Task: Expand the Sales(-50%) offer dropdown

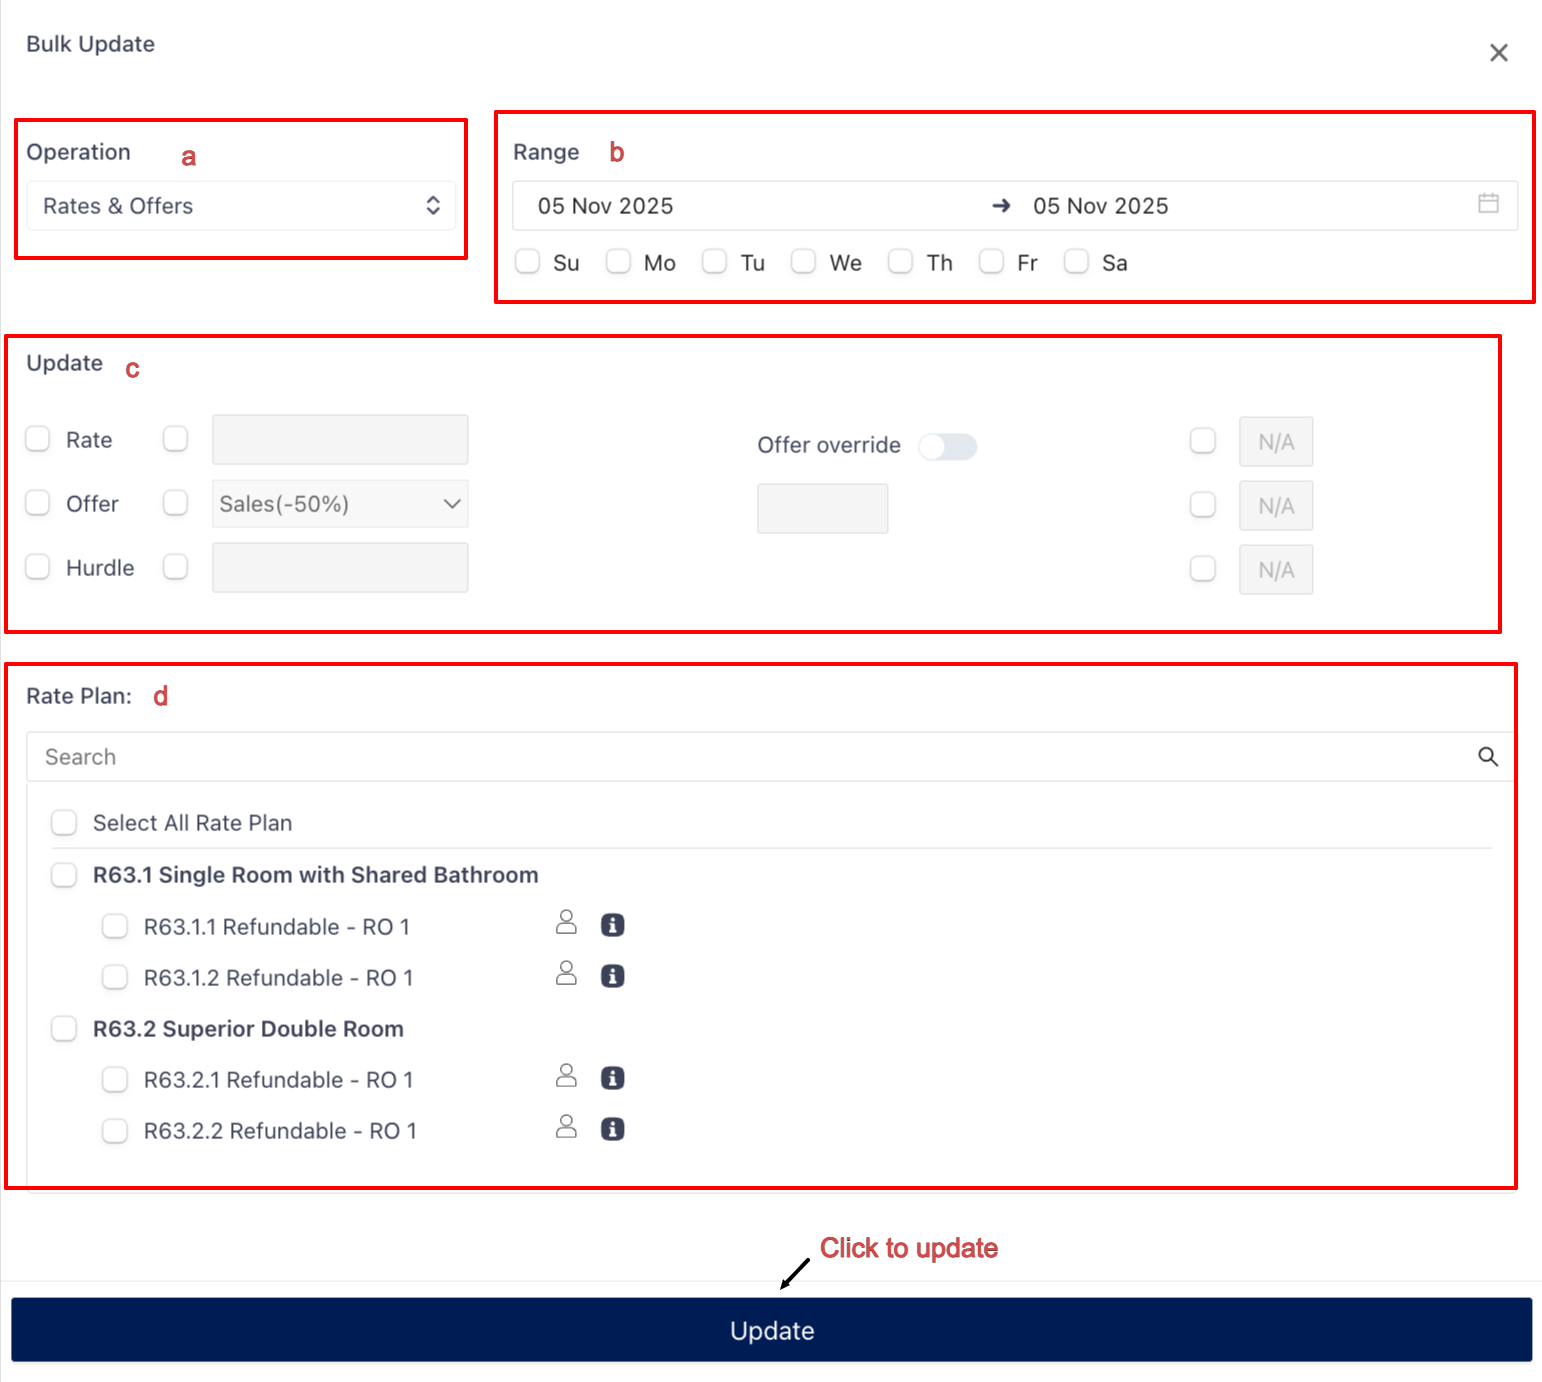Action: 340,504
